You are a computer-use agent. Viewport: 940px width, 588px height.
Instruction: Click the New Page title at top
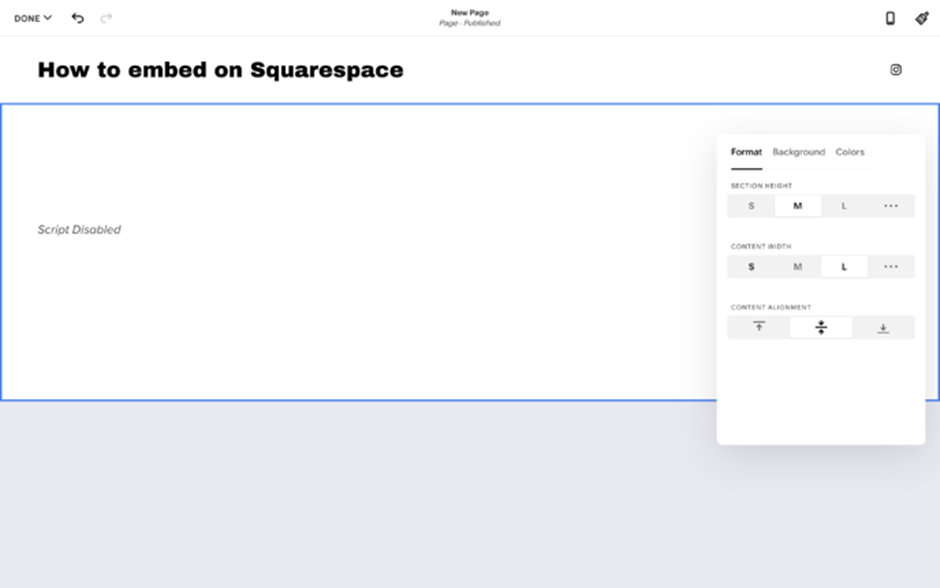[x=469, y=13]
